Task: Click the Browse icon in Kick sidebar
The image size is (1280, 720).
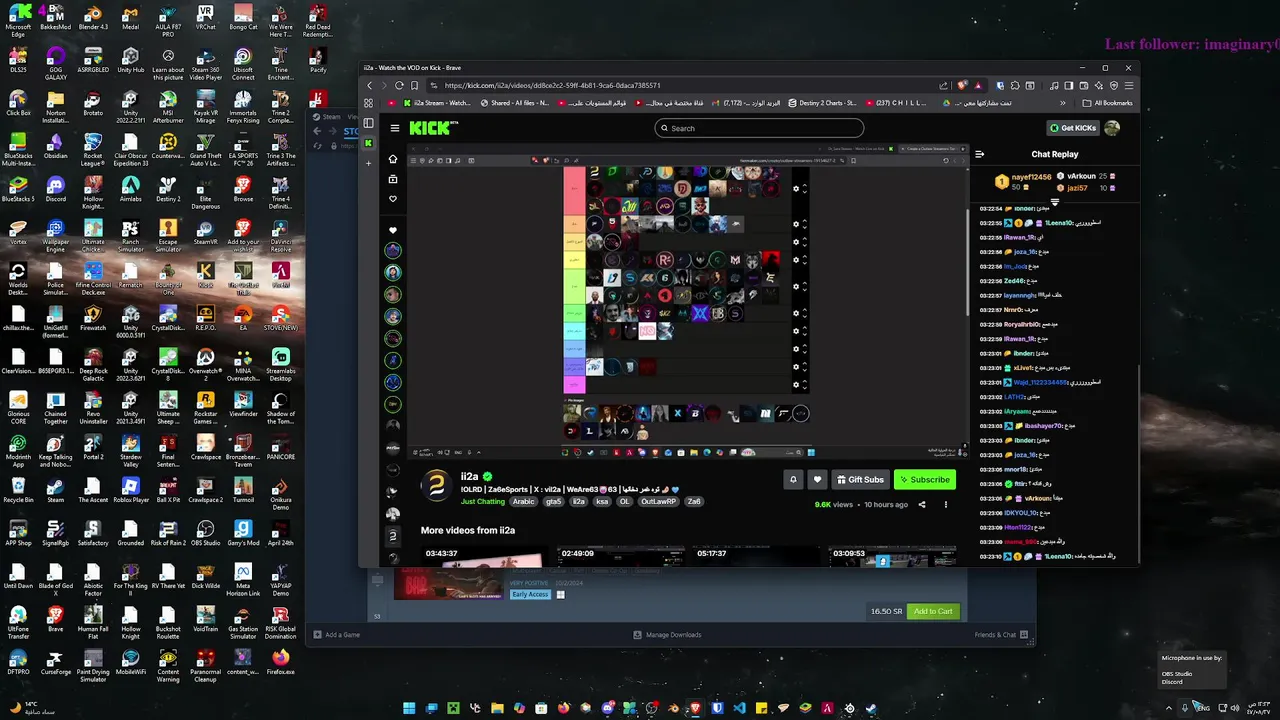Action: (393, 179)
